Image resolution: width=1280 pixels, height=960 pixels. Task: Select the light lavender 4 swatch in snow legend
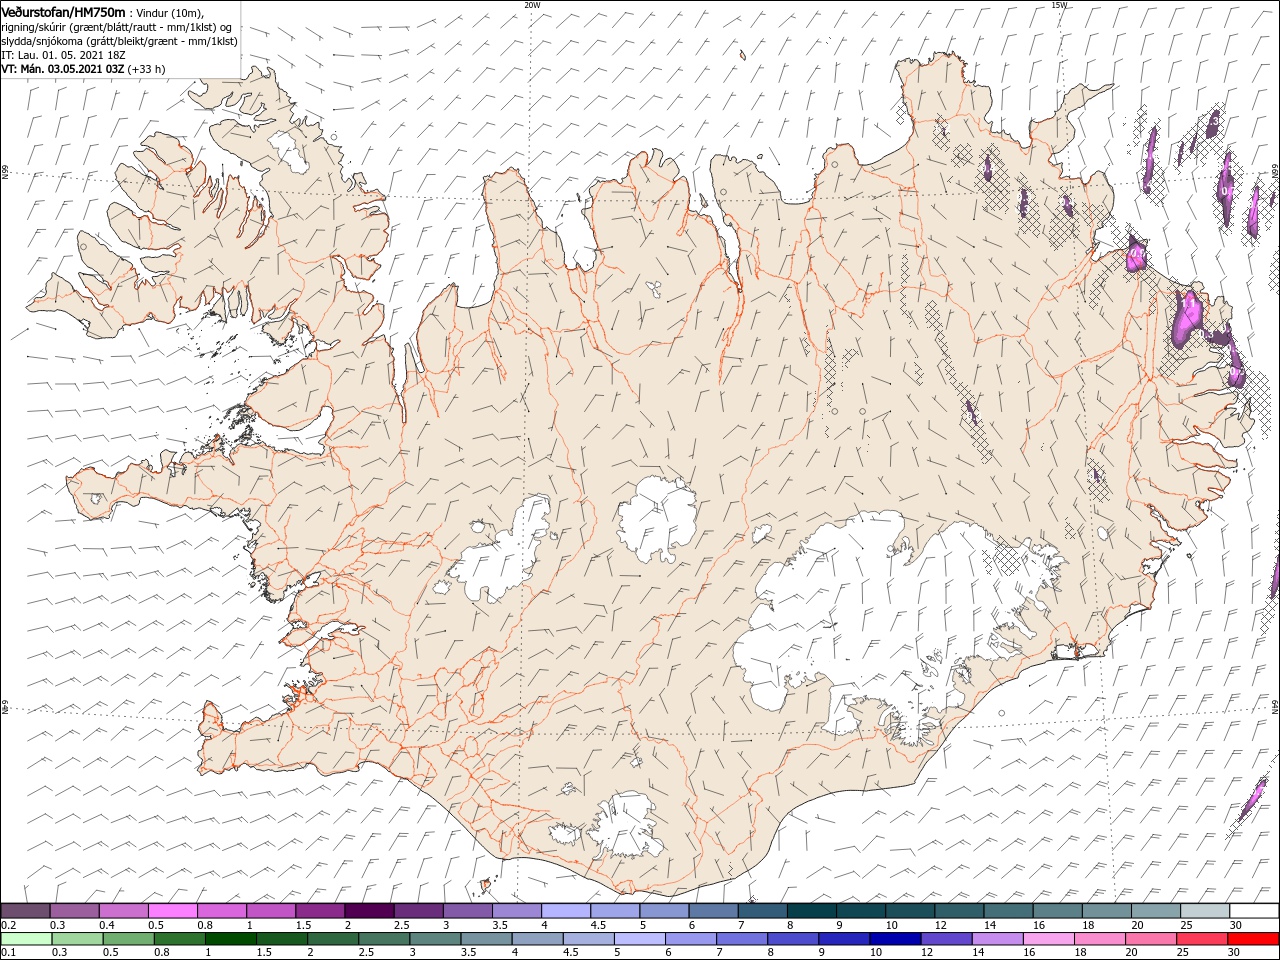point(566,911)
